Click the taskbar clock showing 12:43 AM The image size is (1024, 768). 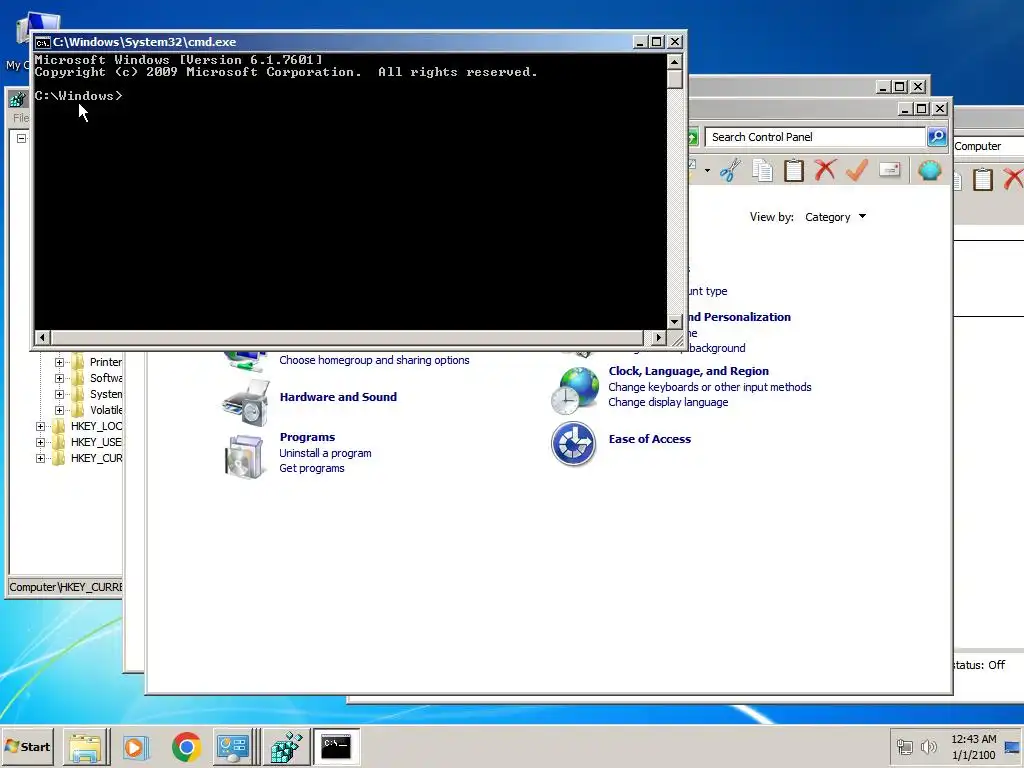point(974,746)
